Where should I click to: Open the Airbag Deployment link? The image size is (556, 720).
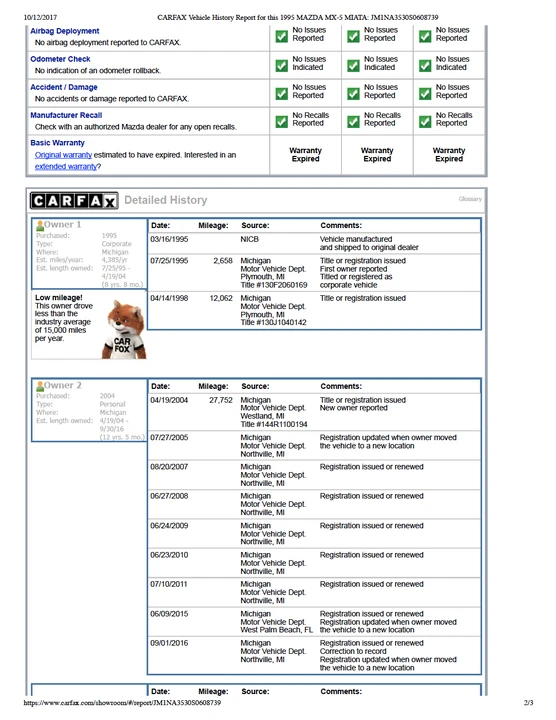65,31
